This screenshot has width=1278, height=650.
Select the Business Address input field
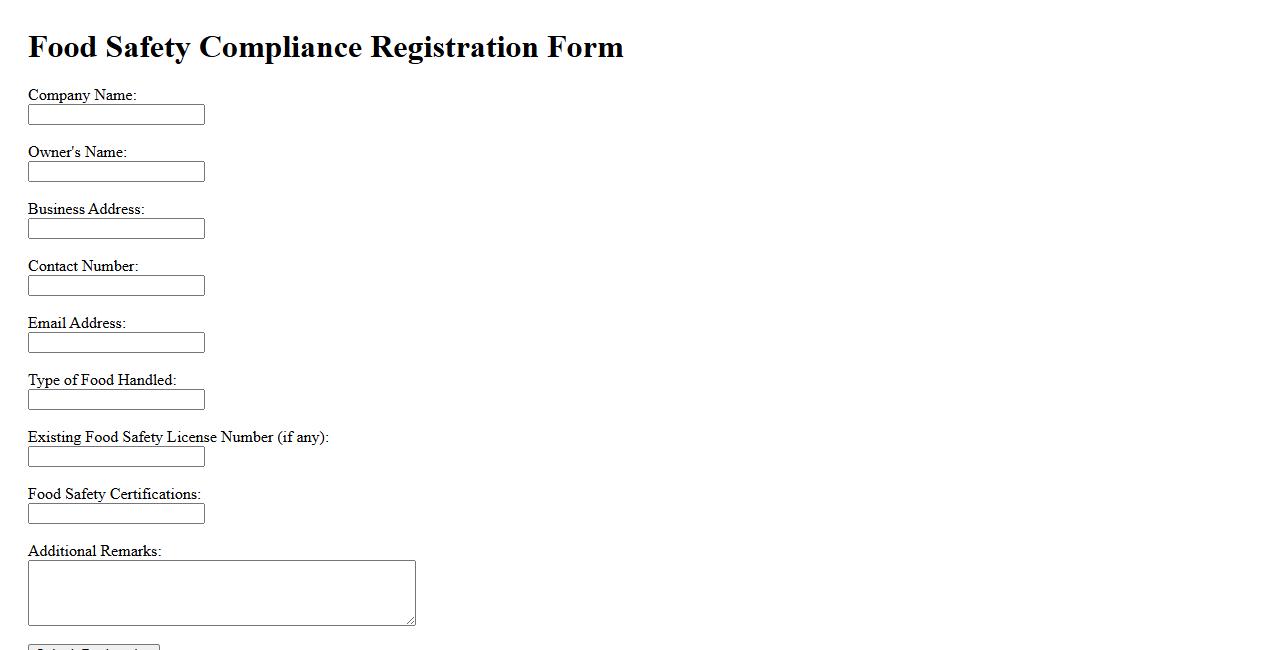pyautogui.click(x=116, y=229)
